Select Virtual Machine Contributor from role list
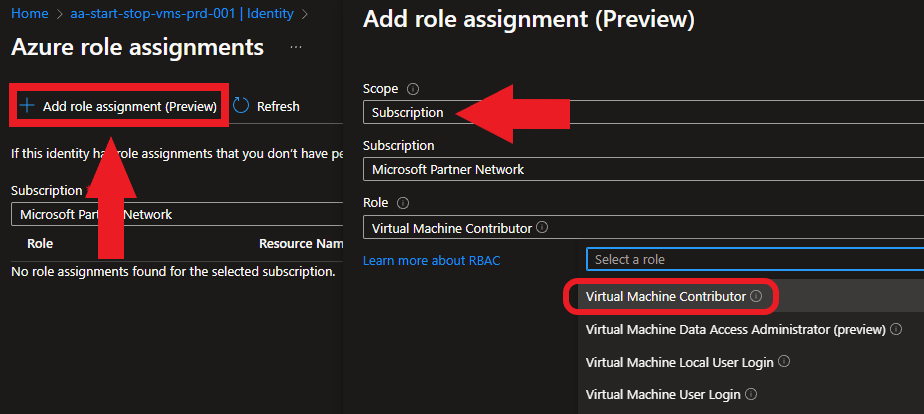The width and height of the screenshot is (924, 414). [665, 297]
